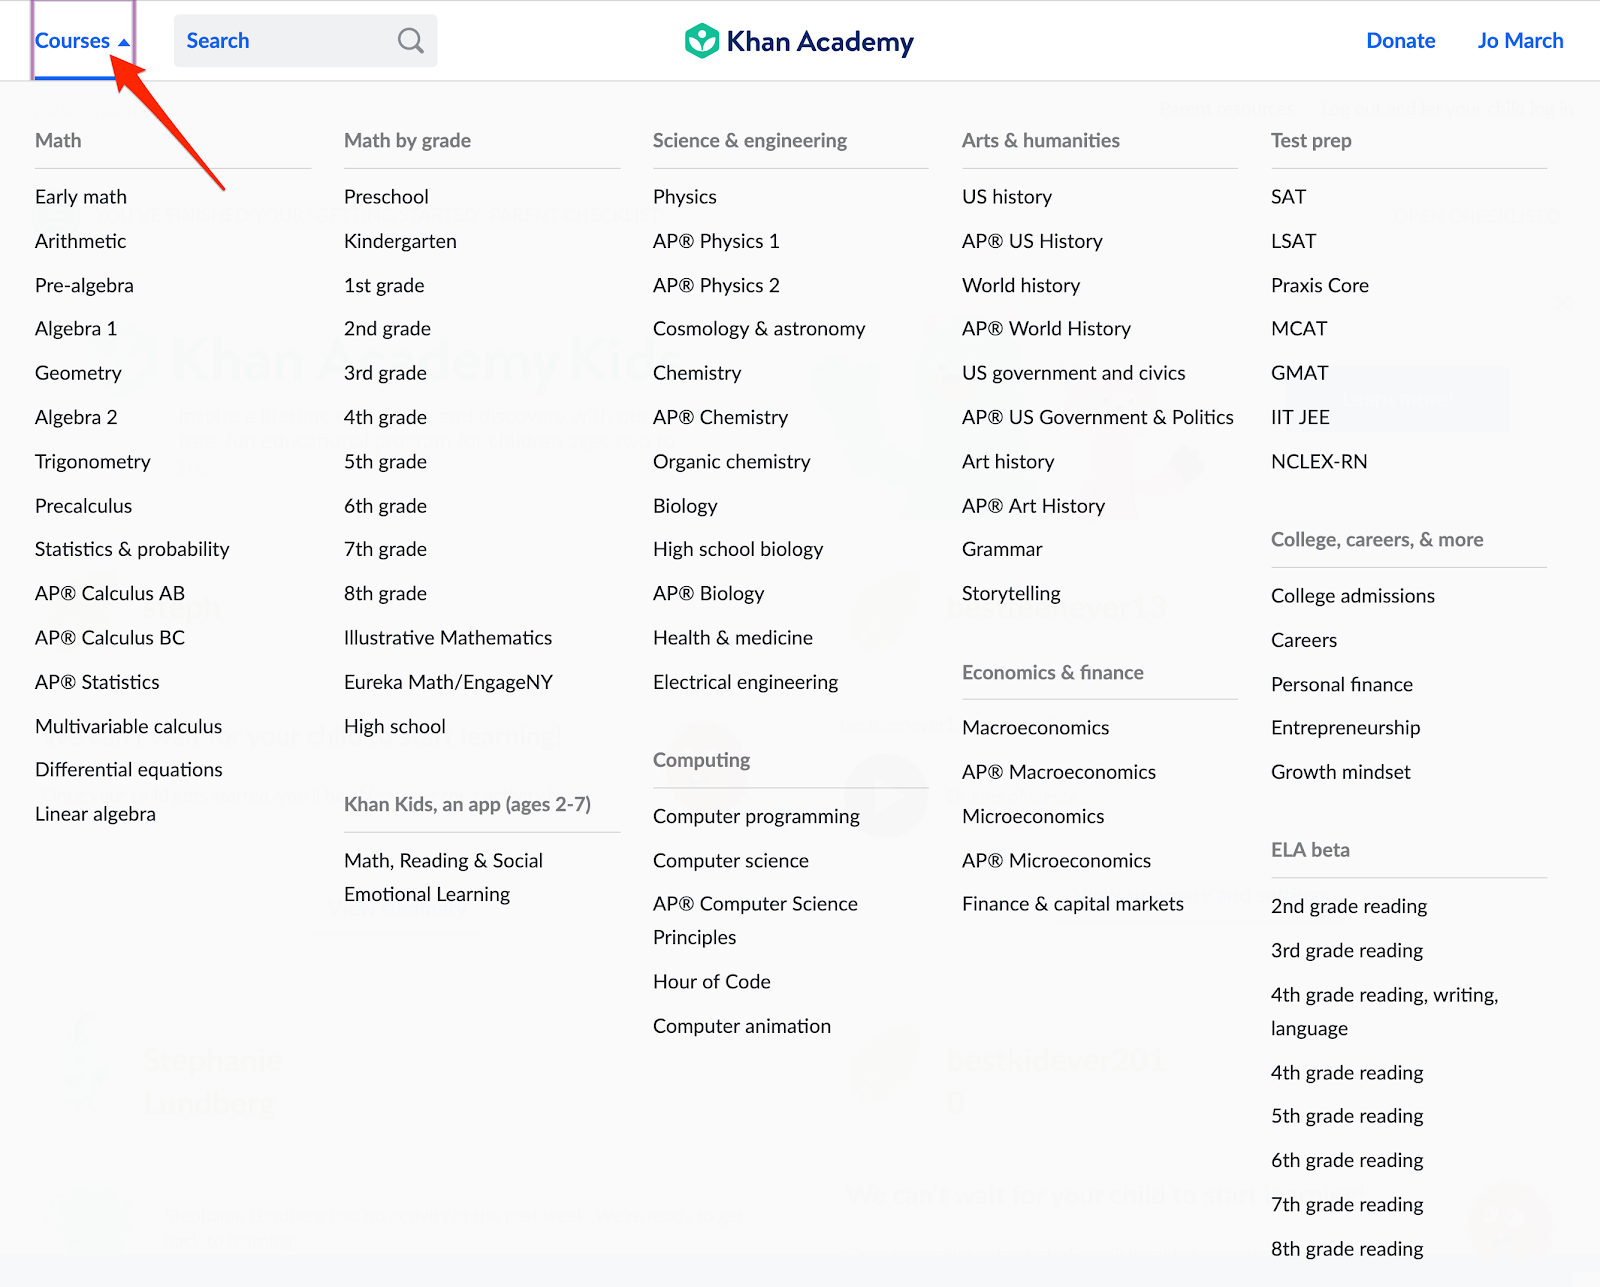Choose World history in Arts & humanities
Screen dimensions: 1600x1287
coord(1021,285)
